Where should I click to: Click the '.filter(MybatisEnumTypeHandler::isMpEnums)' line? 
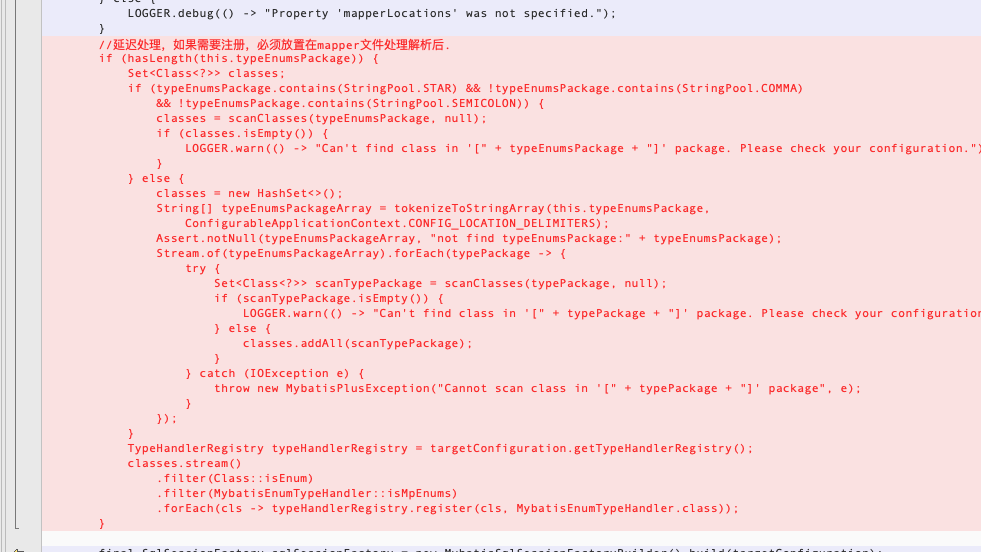coord(307,494)
